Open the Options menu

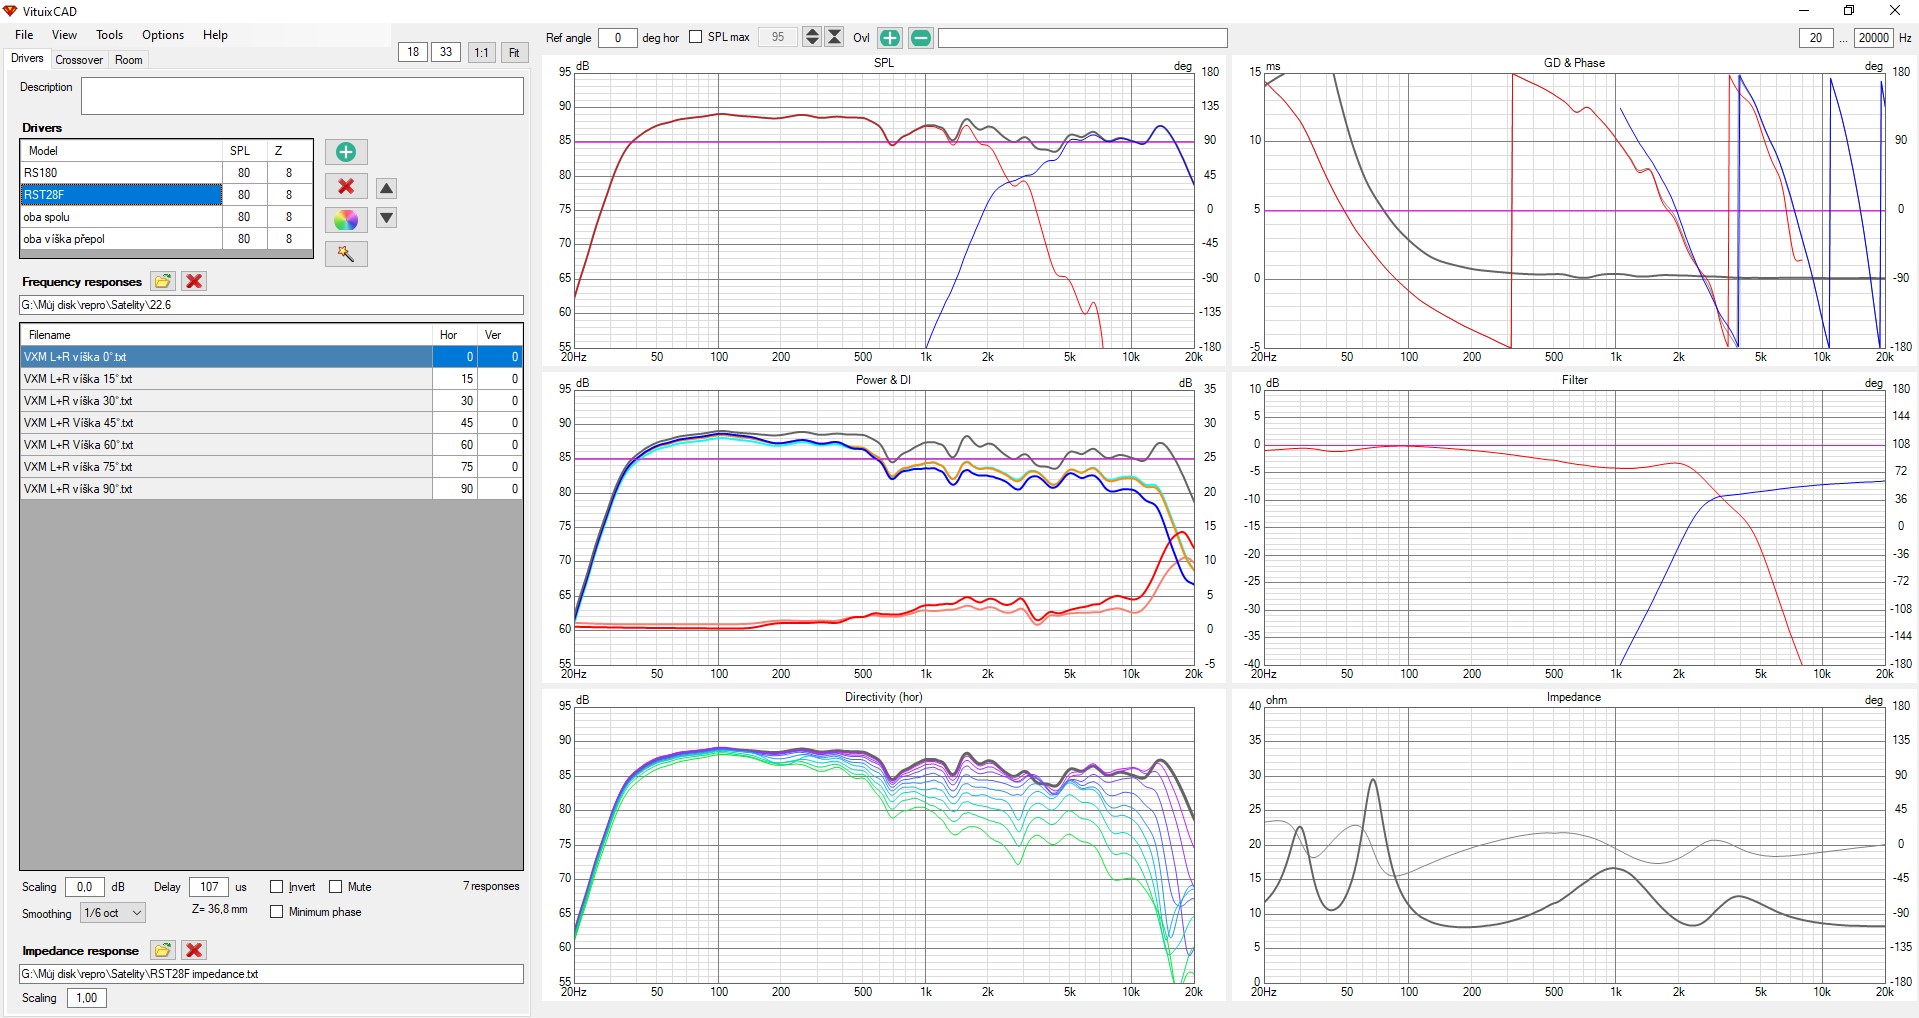(163, 35)
